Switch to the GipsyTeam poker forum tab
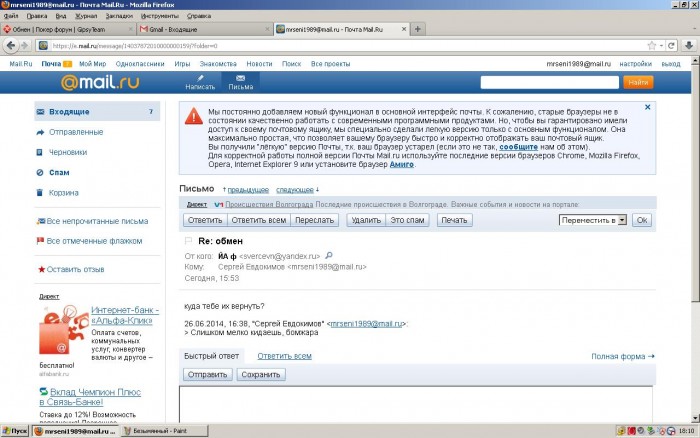700x438 pixels. [x=67, y=29]
